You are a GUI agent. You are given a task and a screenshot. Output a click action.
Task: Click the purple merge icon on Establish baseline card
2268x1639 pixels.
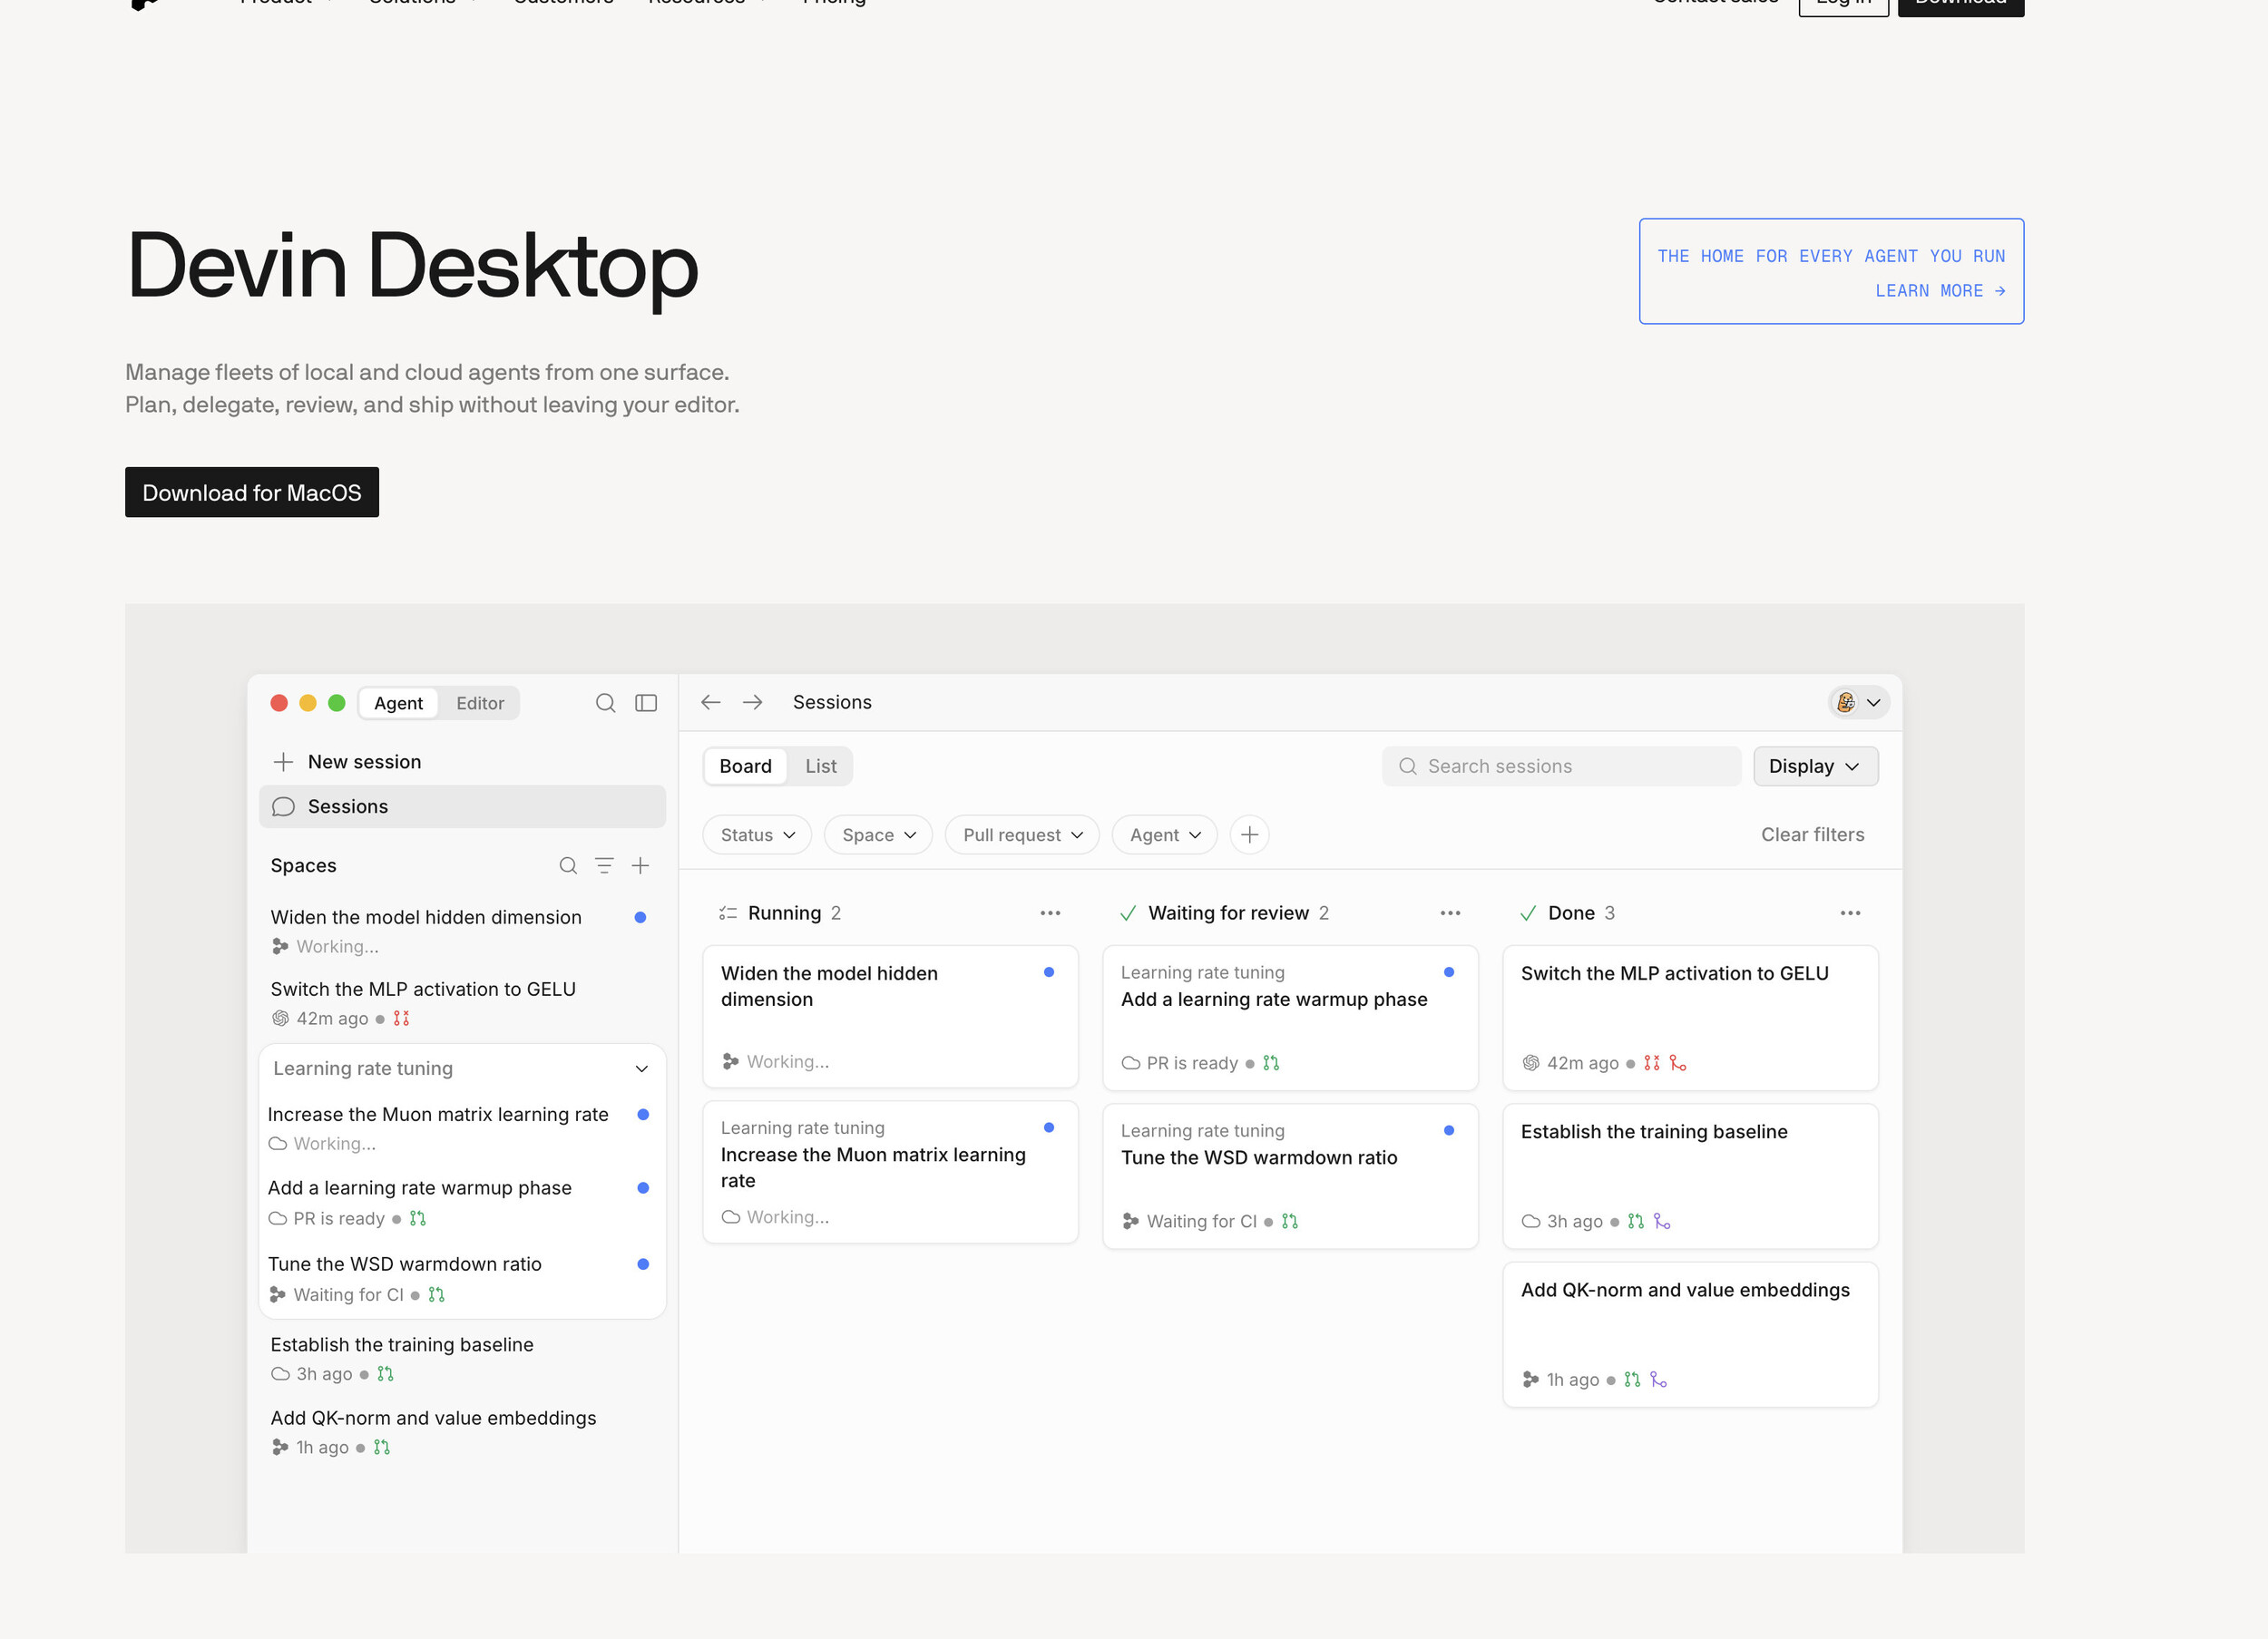[x=1661, y=1221]
